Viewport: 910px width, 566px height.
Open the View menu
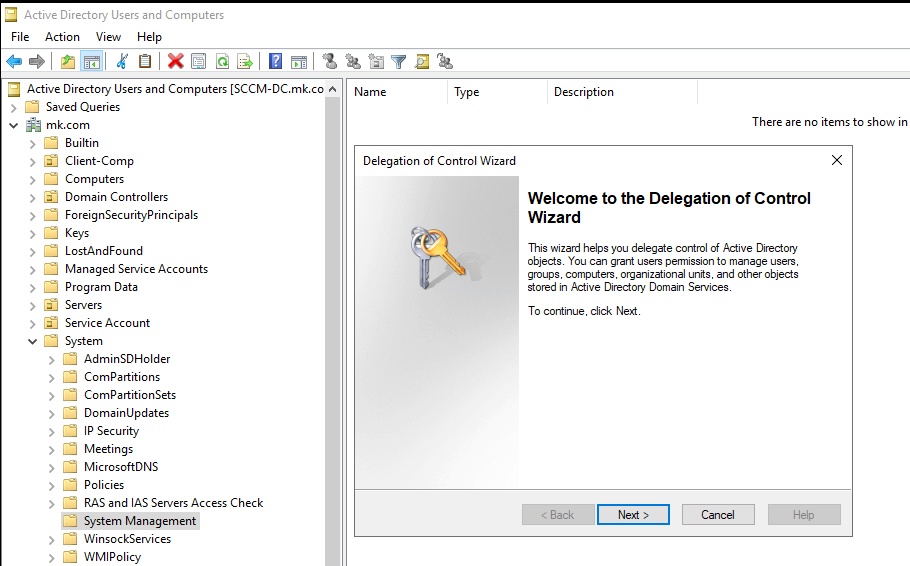[x=108, y=37]
